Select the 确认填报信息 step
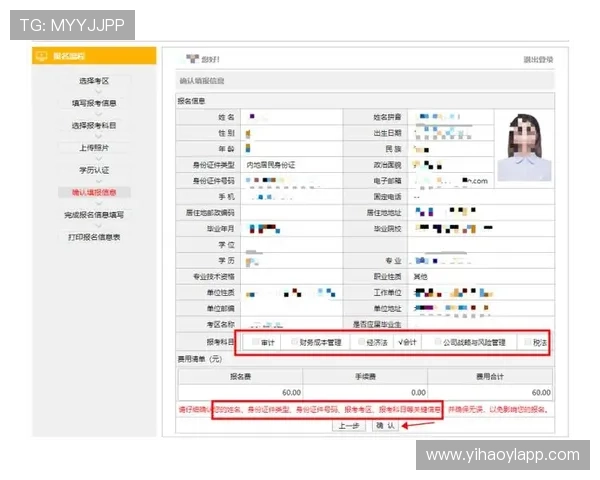This screenshot has height=480, width=600. (x=94, y=192)
